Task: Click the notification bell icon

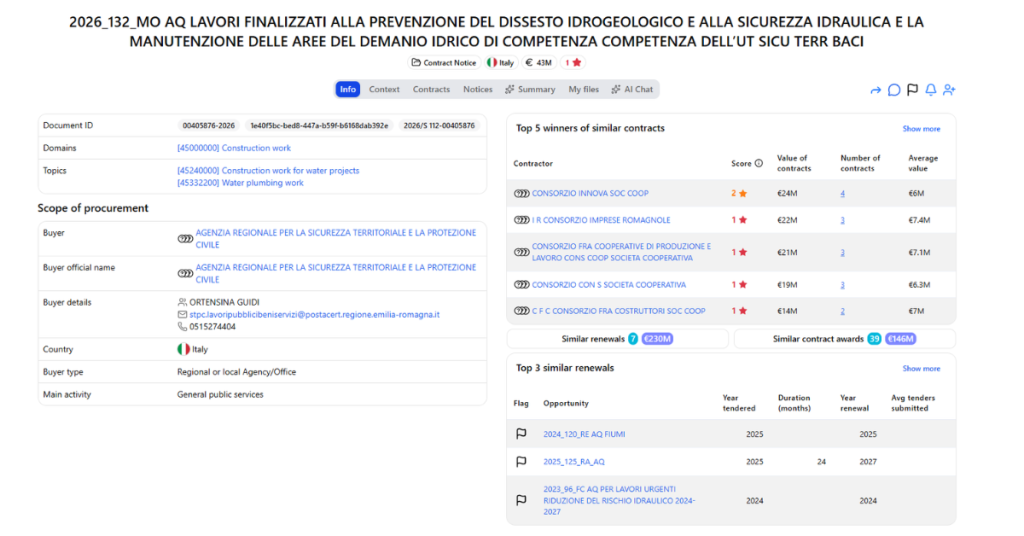Action: 931,90
